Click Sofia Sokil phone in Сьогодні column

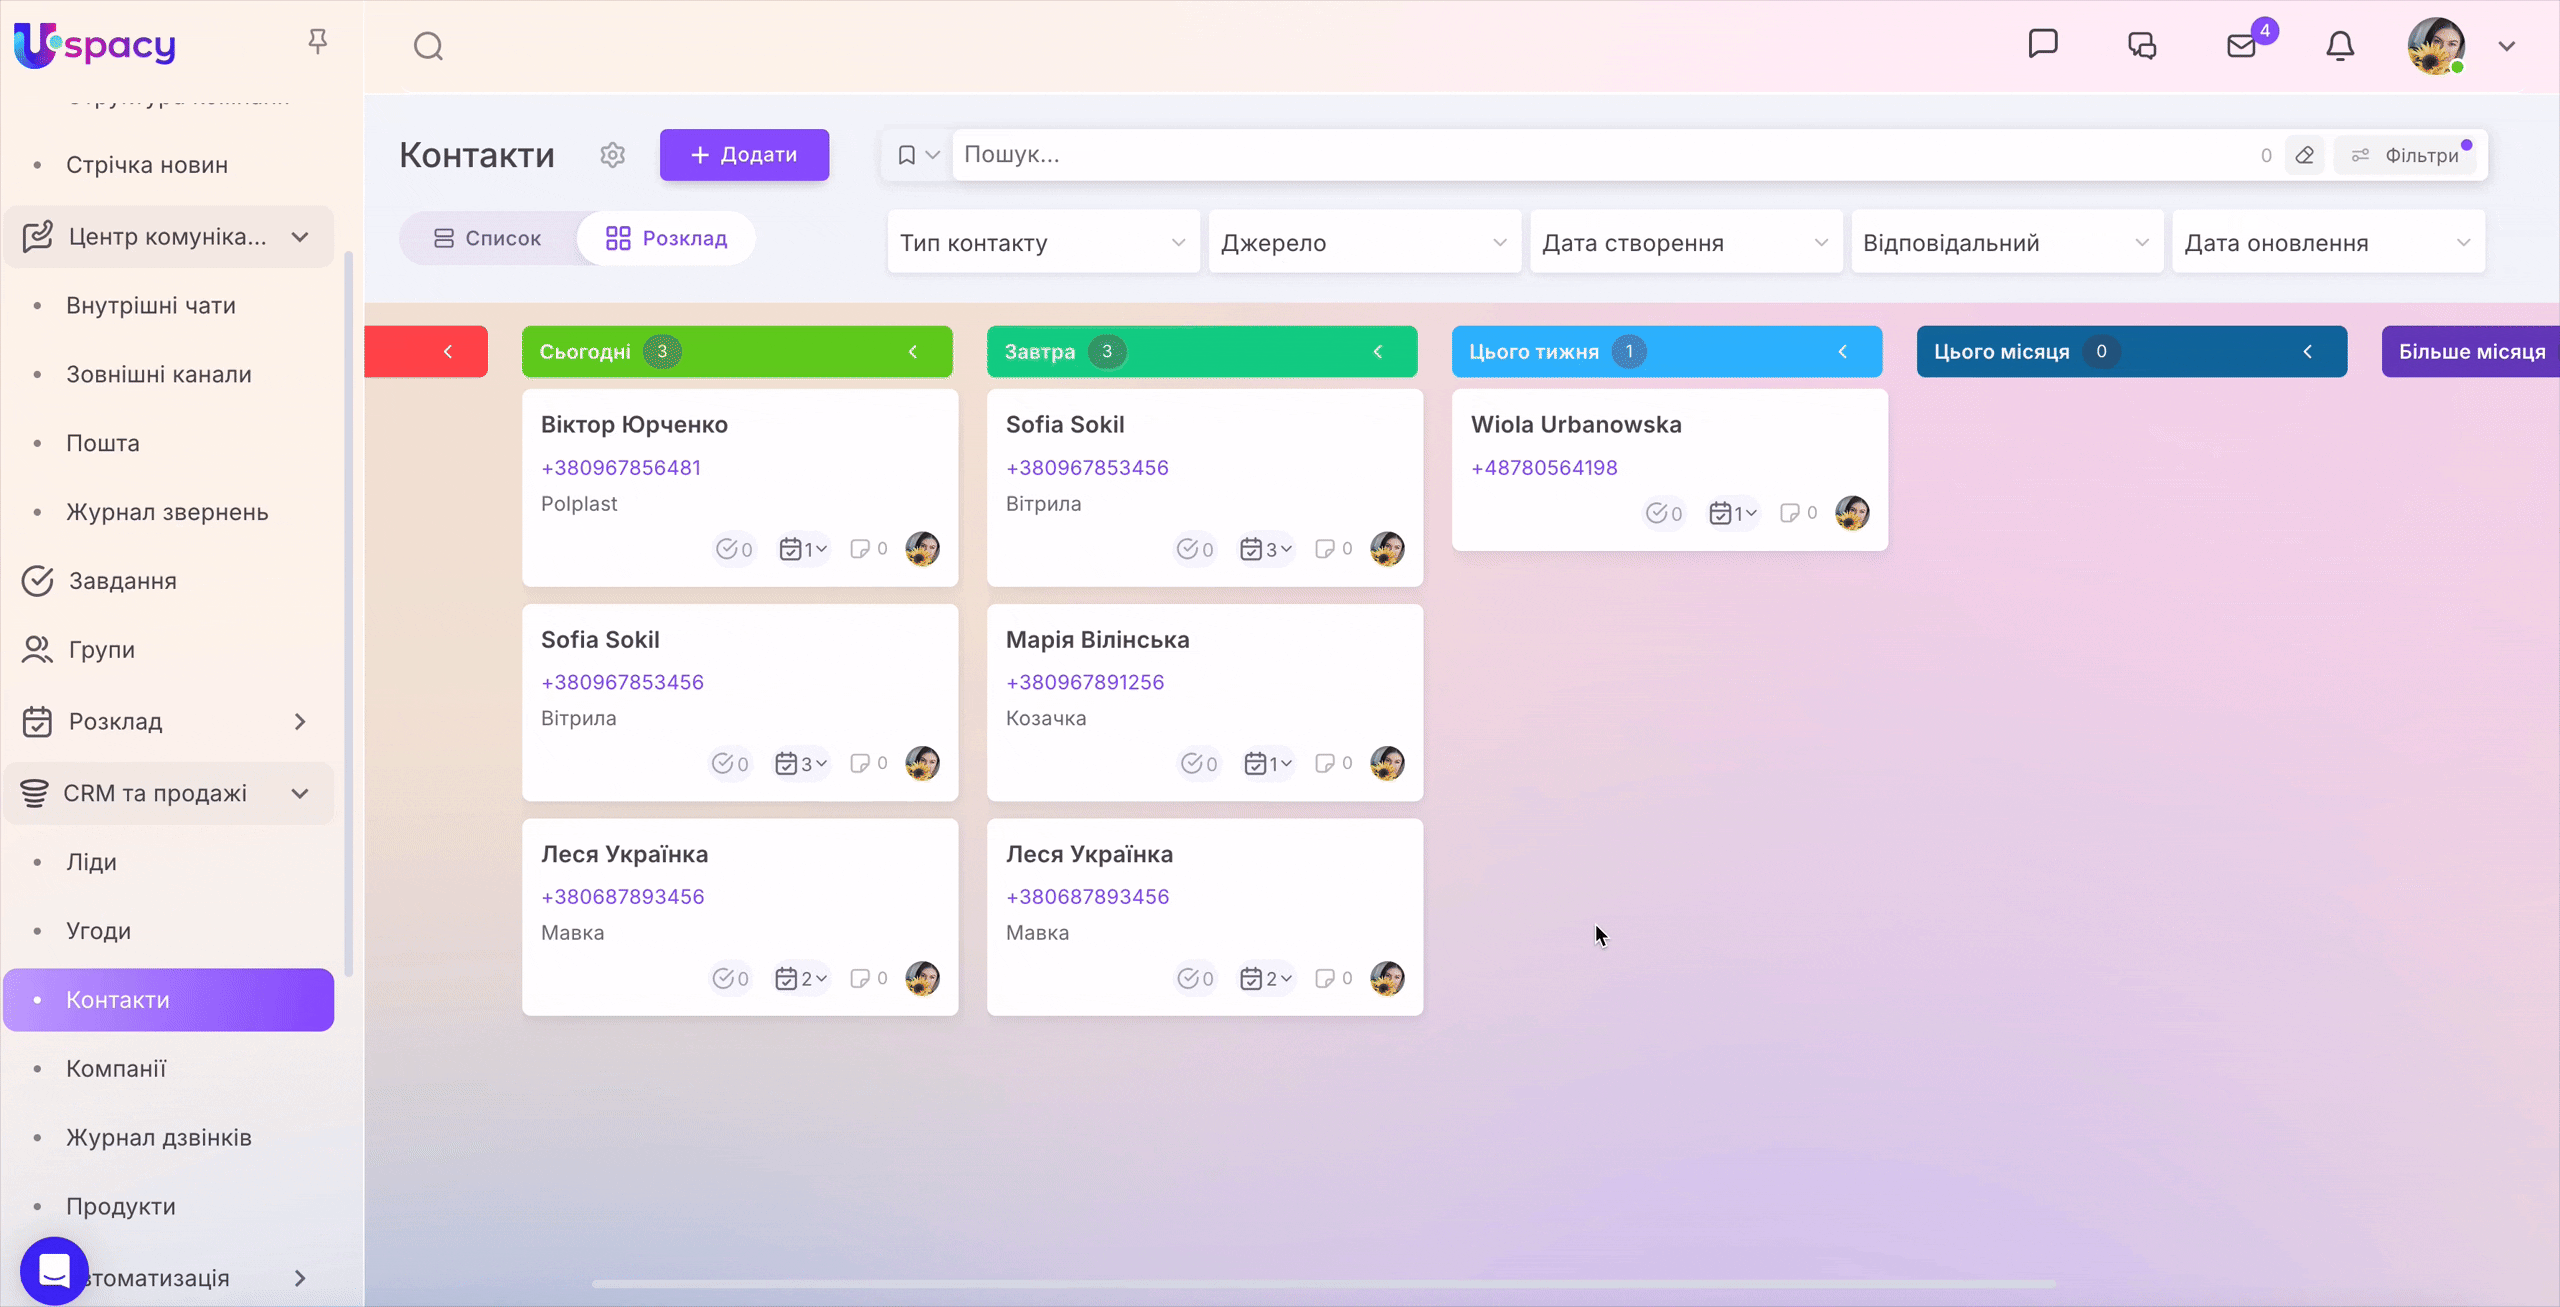[622, 682]
